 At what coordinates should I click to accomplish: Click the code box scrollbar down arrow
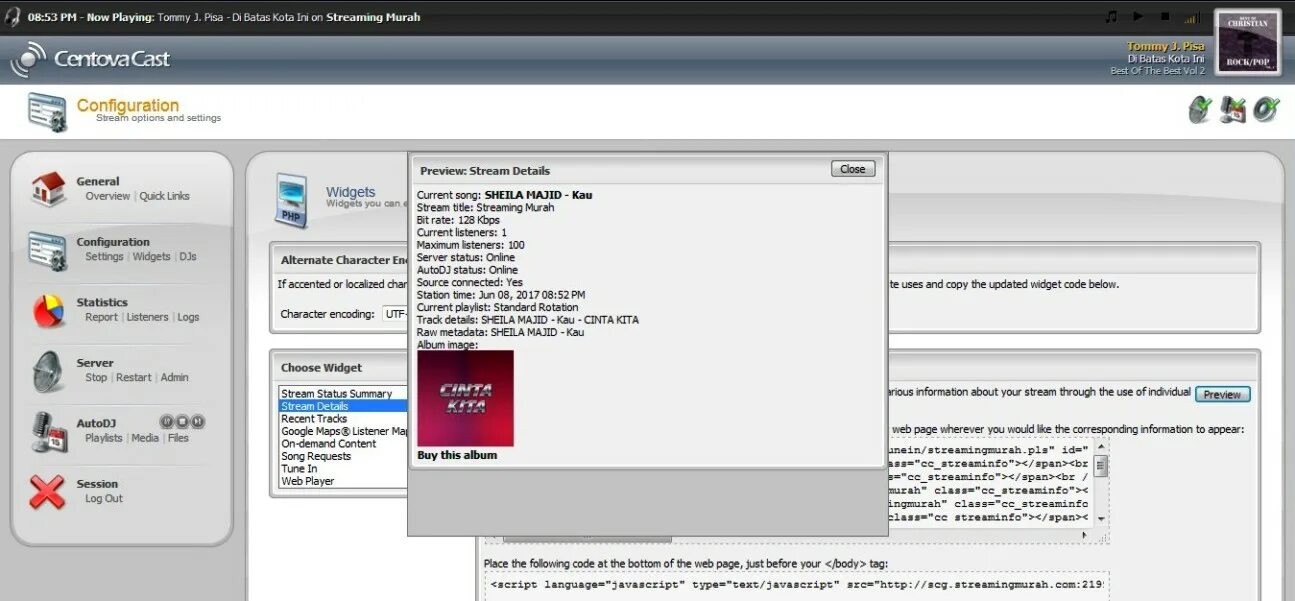pyautogui.click(x=1101, y=519)
